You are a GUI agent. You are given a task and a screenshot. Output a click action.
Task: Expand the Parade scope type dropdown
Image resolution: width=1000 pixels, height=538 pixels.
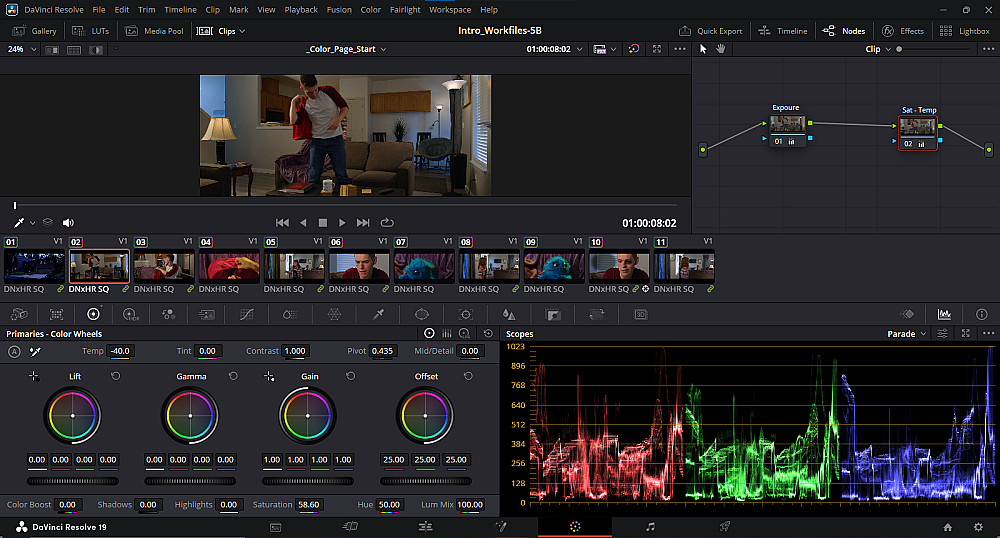(x=906, y=334)
